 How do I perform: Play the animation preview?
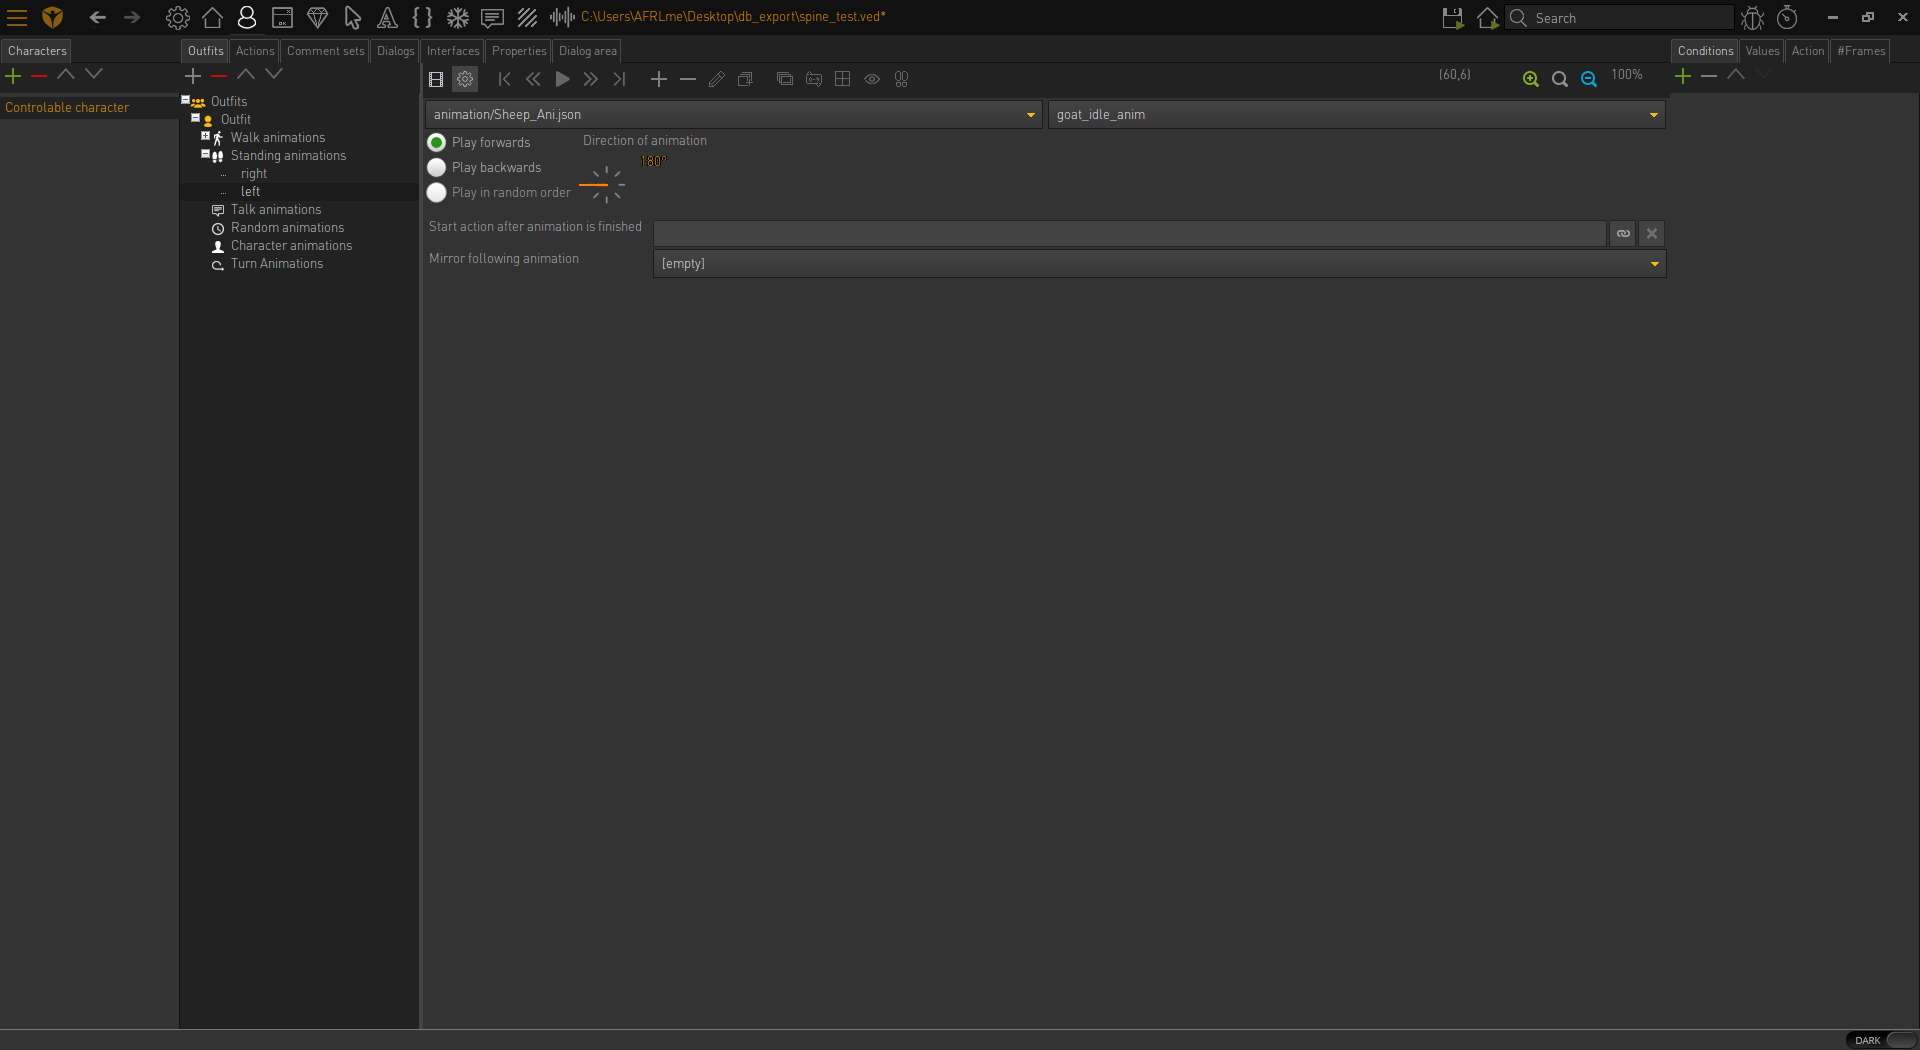click(562, 79)
